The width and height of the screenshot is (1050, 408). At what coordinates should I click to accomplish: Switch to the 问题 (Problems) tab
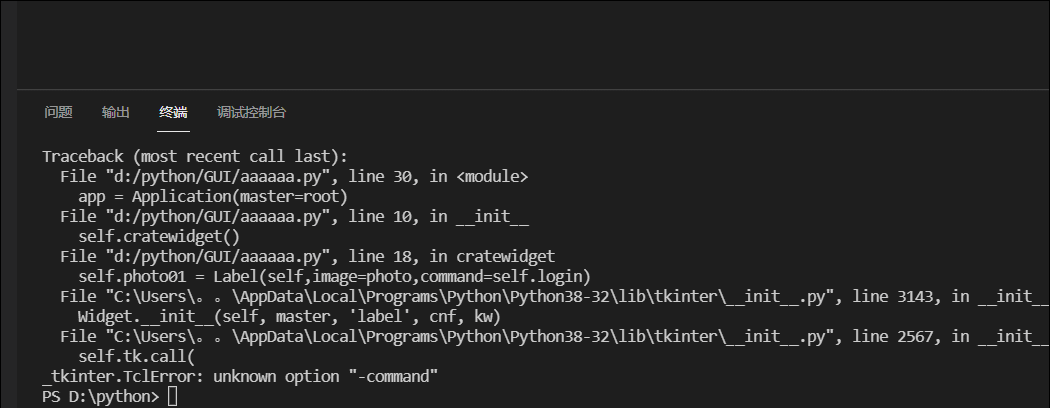58,113
